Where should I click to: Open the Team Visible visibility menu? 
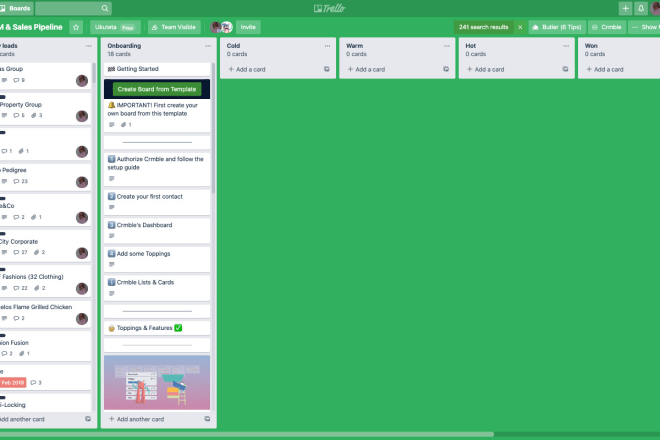(x=174, y=27)
